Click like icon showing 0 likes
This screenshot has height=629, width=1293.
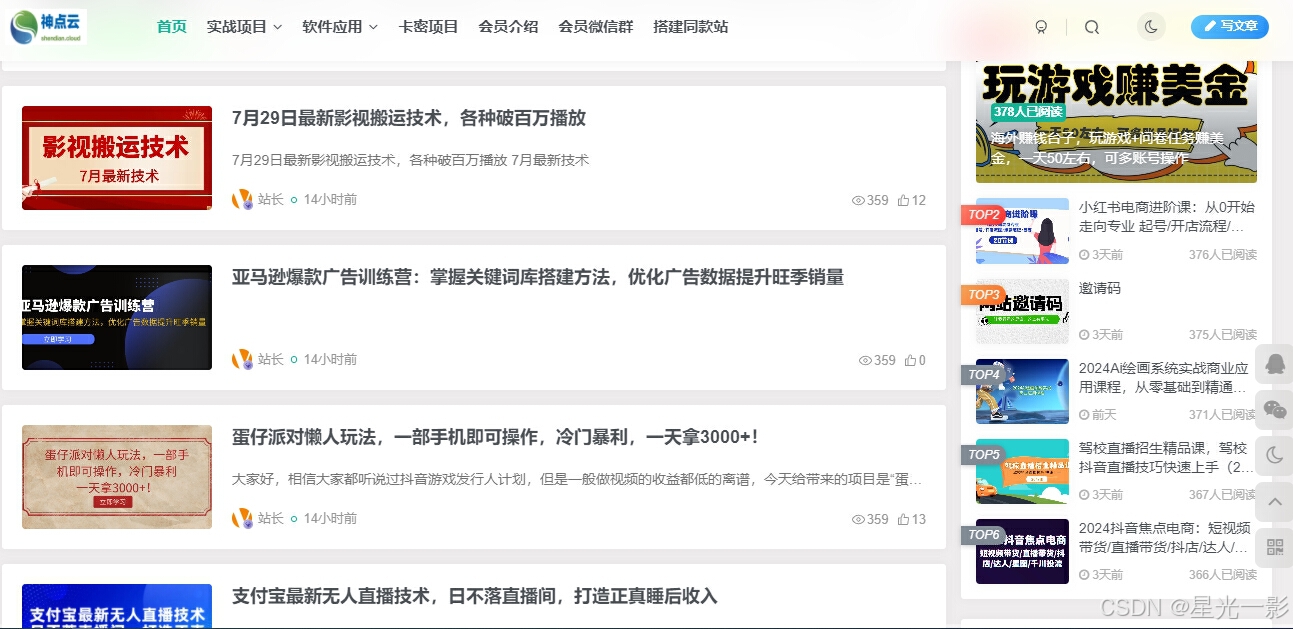pyautogui.click(x=910, y=360)
